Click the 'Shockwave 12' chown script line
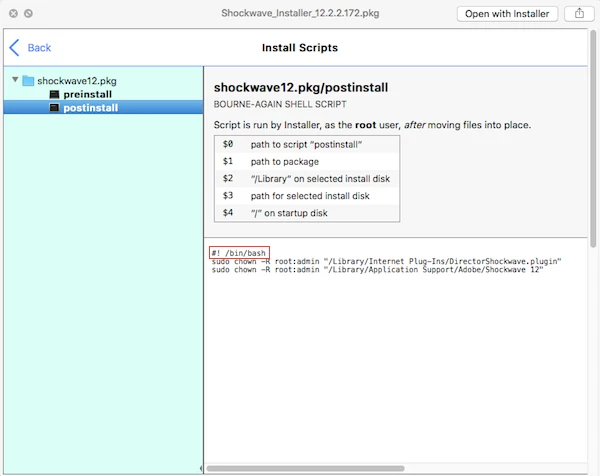This screenshot has height=476, width=600. point(377,270)
